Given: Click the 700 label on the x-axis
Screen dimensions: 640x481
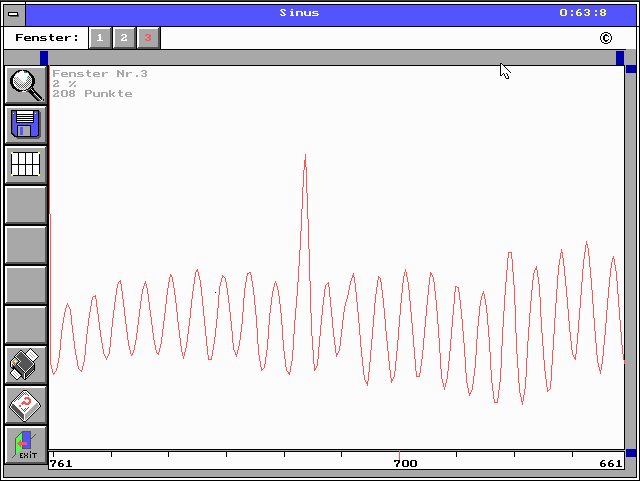Looking at the screenshot, I should (405, 464).
